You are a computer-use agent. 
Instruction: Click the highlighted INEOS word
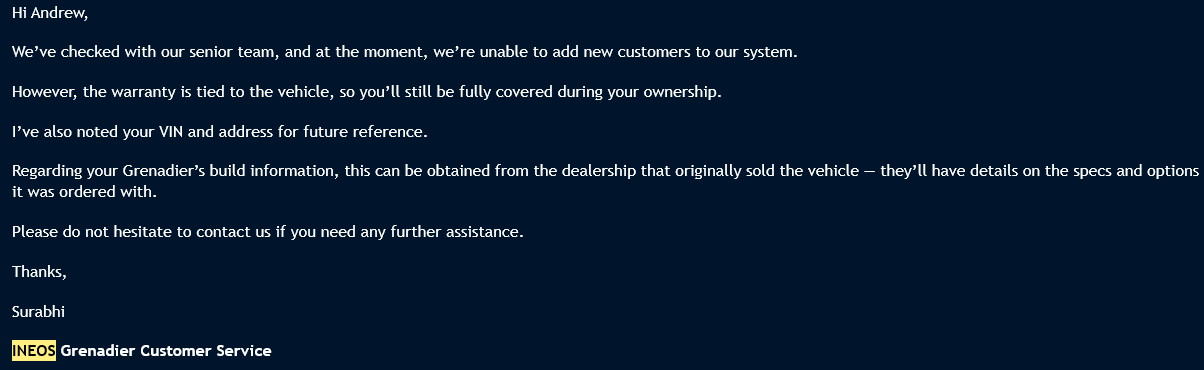click(34, 351)
